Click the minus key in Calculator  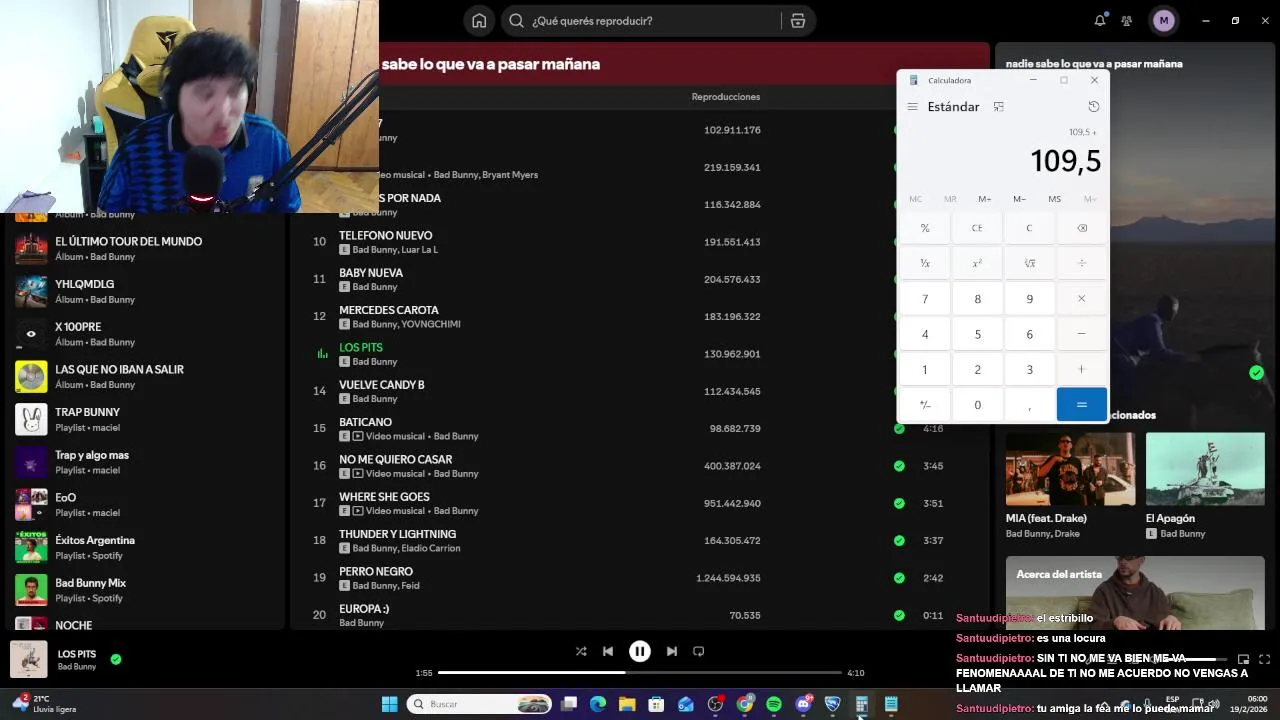coord(1081,334)
